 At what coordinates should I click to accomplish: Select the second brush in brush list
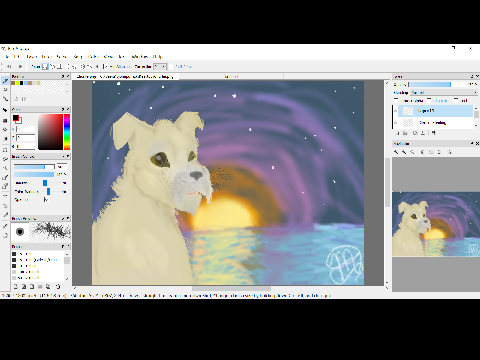point(38,260)
